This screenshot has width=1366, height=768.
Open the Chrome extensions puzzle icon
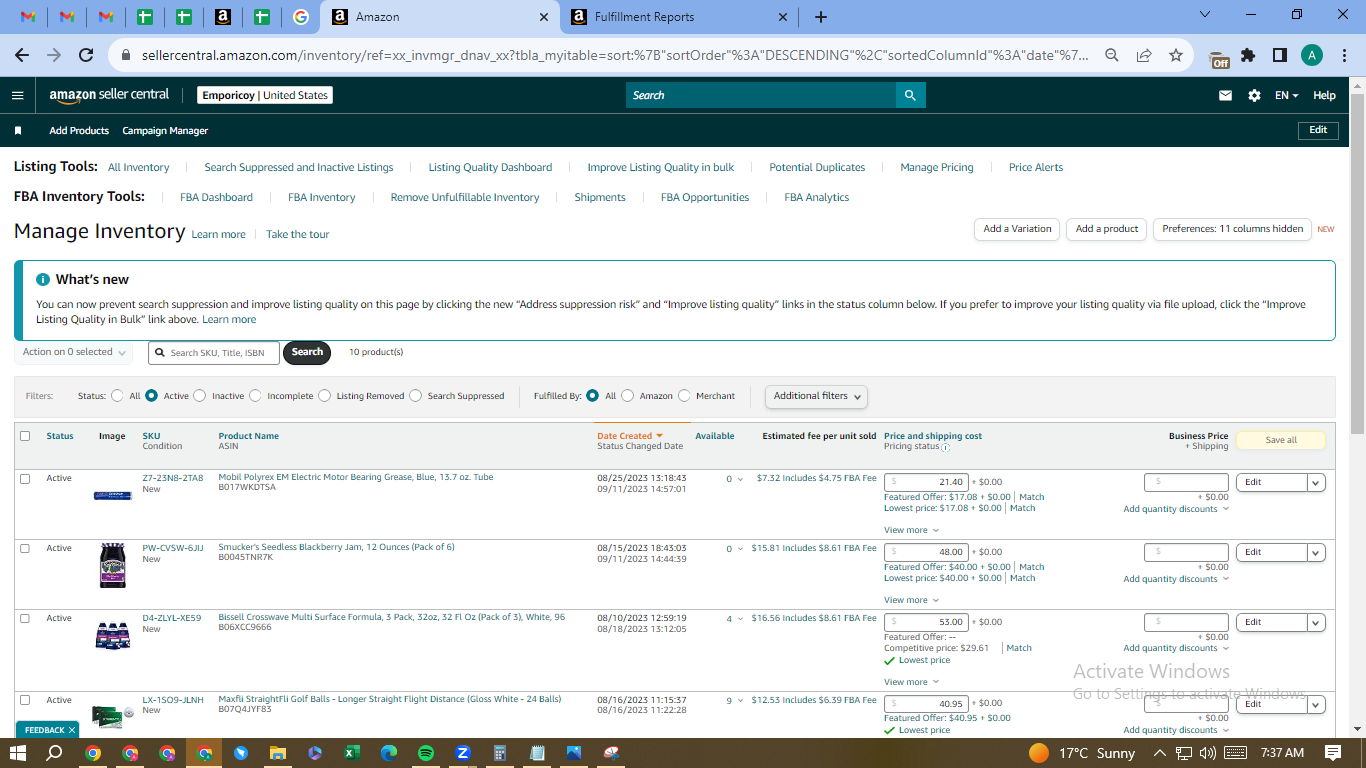[x=1248, y=55]
